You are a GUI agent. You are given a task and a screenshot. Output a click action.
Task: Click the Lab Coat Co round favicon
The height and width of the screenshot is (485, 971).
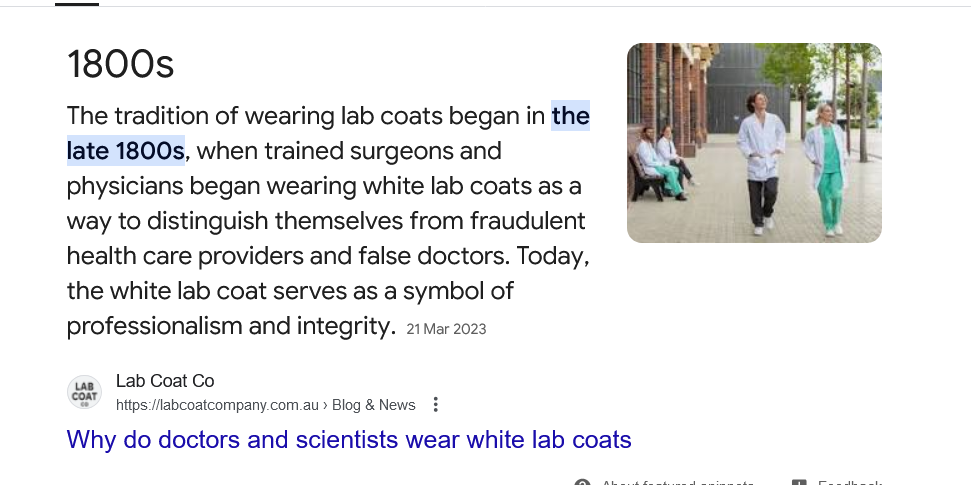click(x=84, y=392)
